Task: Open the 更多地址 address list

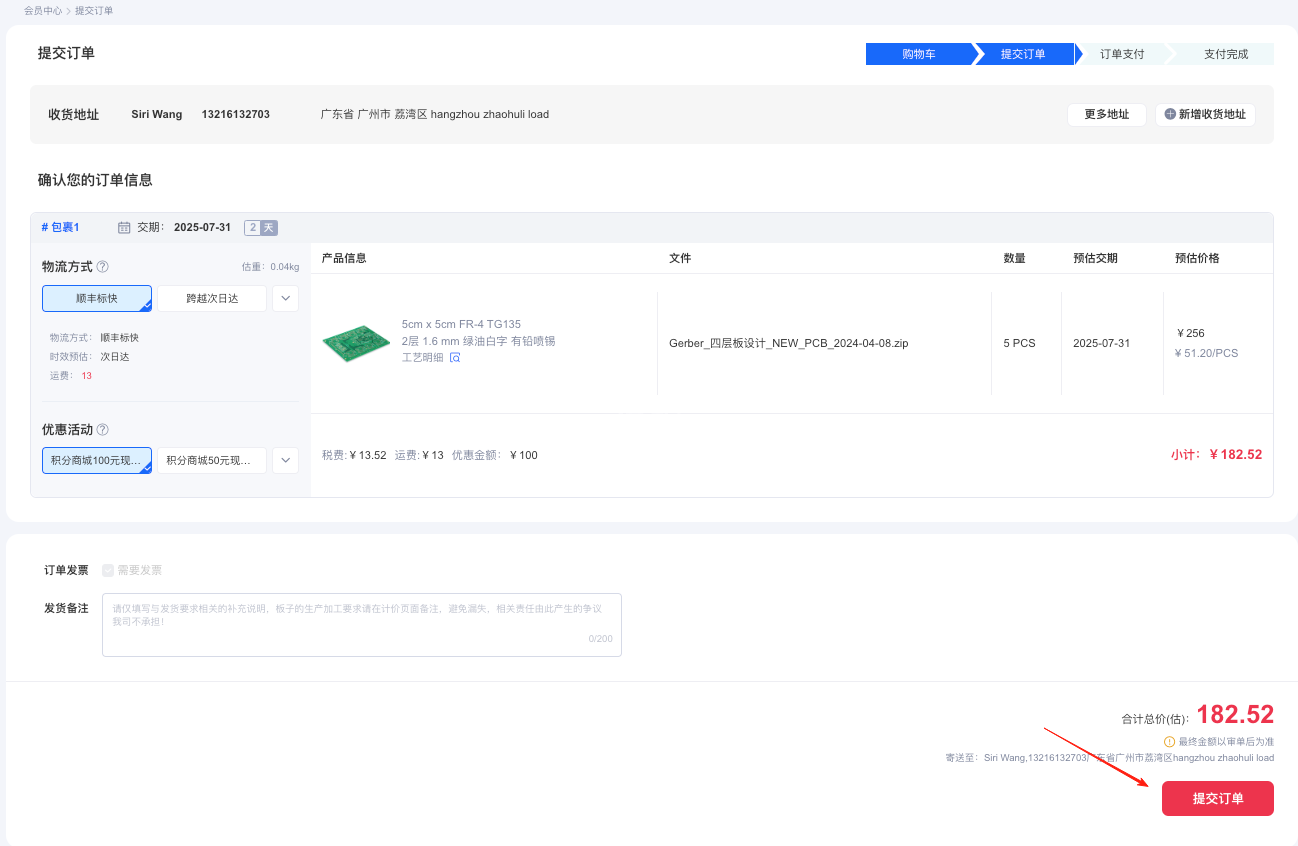Action: (x=1106, y=115)
